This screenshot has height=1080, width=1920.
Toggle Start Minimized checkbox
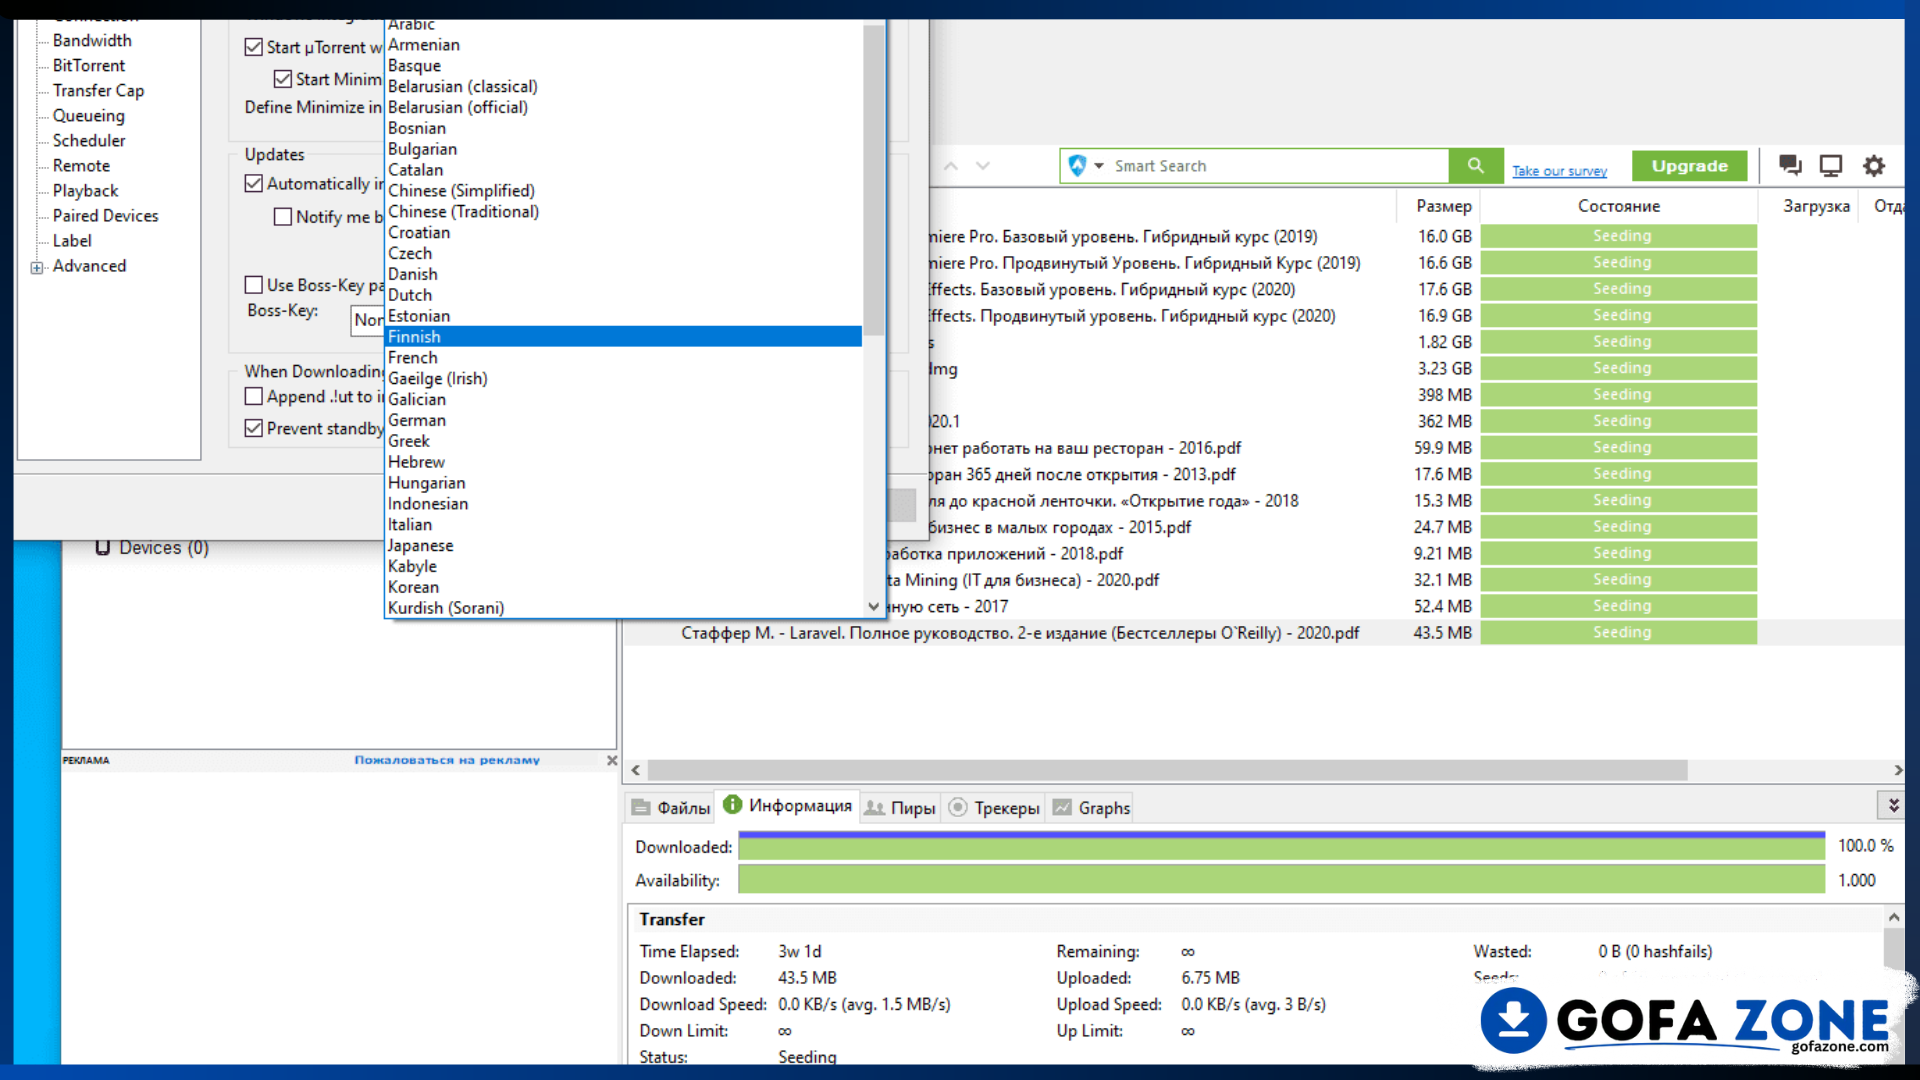coord(283,79)
